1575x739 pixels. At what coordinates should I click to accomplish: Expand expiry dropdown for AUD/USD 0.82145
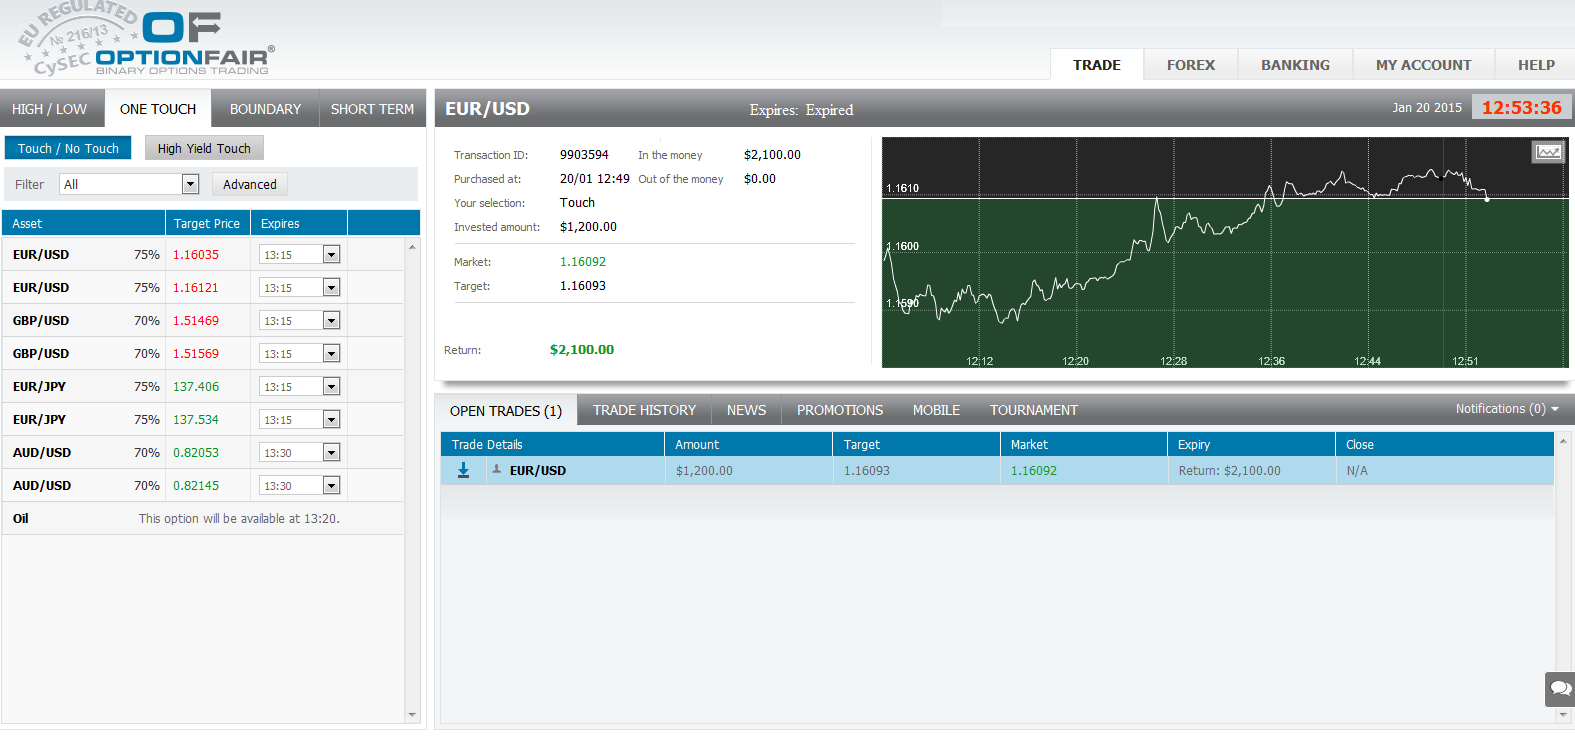click(331, 486)
